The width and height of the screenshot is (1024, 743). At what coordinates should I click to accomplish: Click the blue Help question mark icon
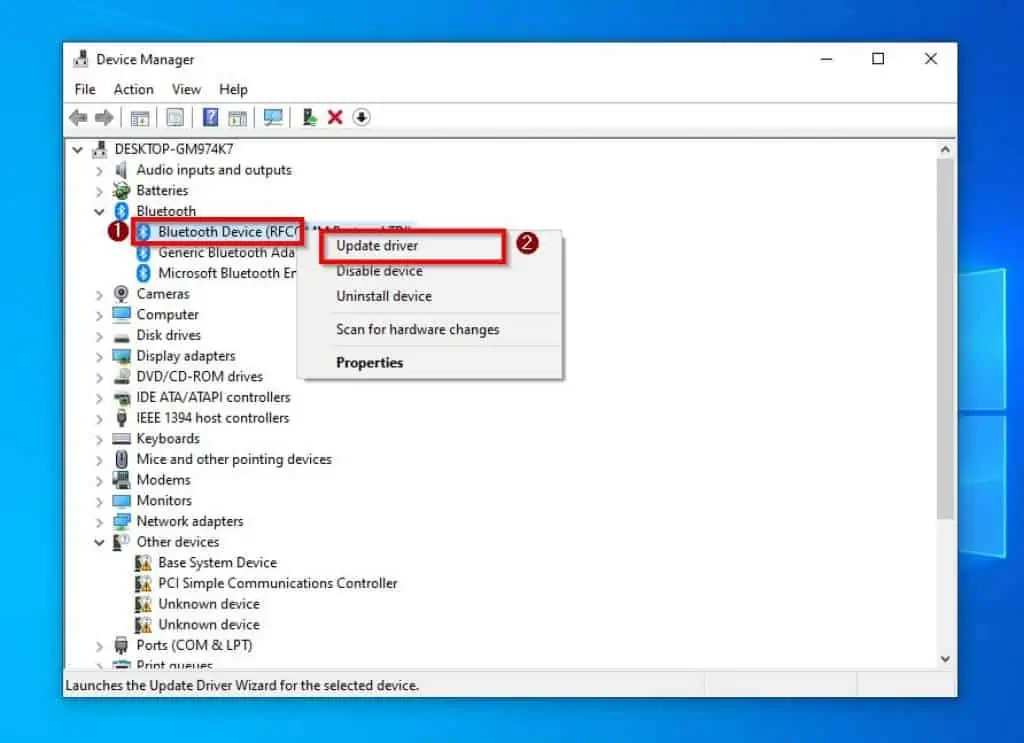coord(210,118)
